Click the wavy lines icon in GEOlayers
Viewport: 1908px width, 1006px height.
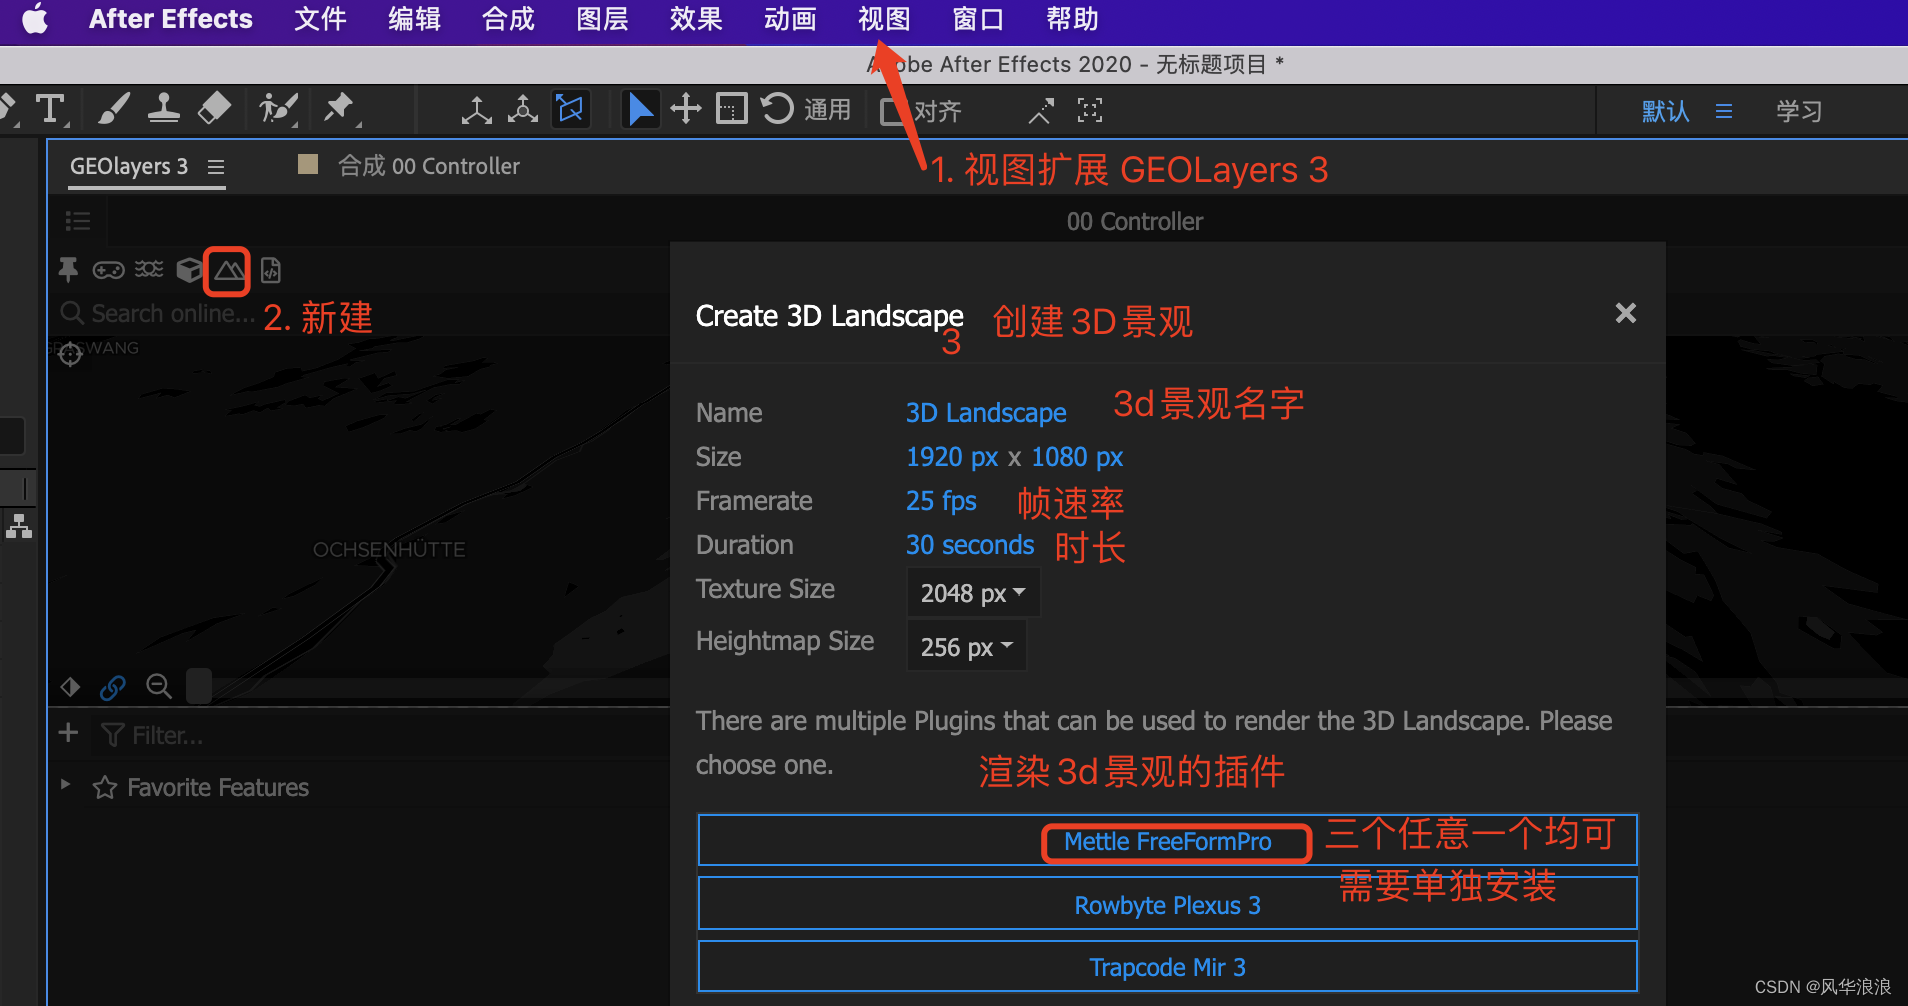pyautogui.click(x=149, y=269)
